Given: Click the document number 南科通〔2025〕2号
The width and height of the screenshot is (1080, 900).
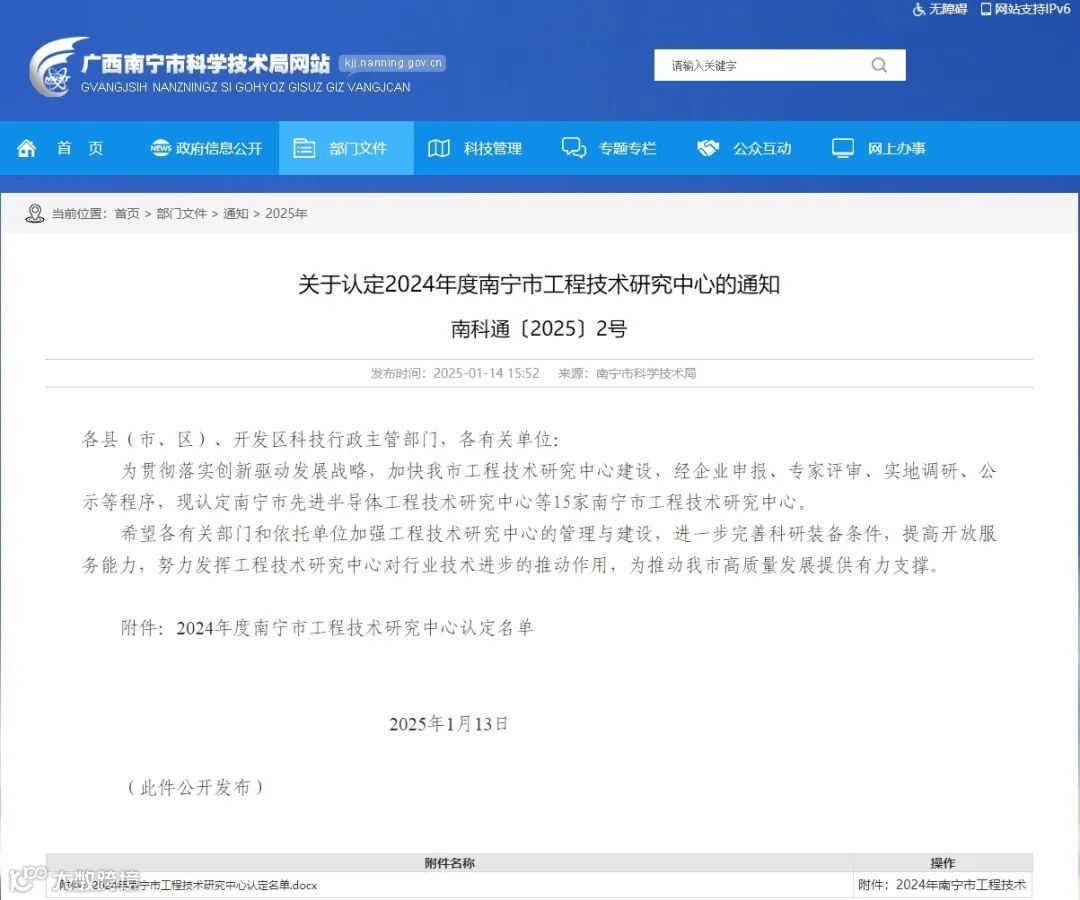Looking at the screenshot, I should 539,328.
